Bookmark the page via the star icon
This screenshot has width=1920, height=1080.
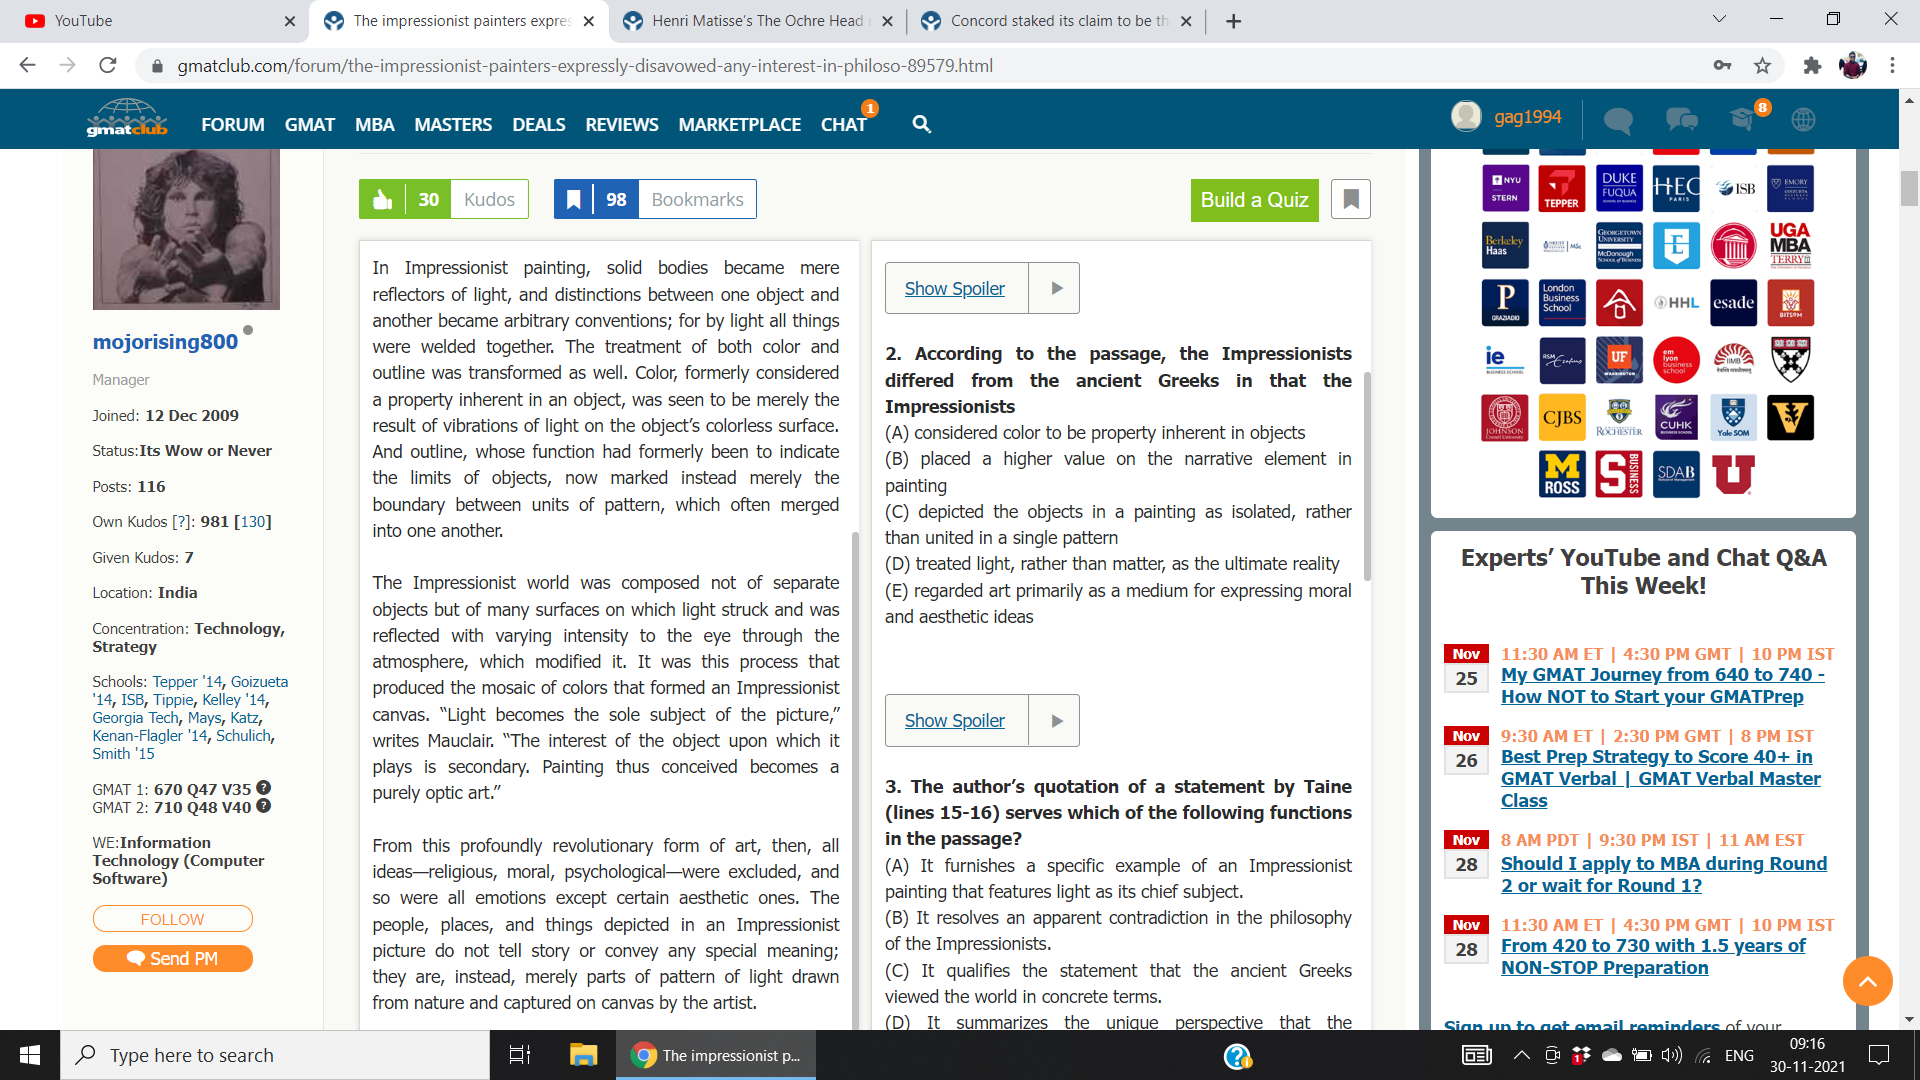click(x=1763, y=66)
